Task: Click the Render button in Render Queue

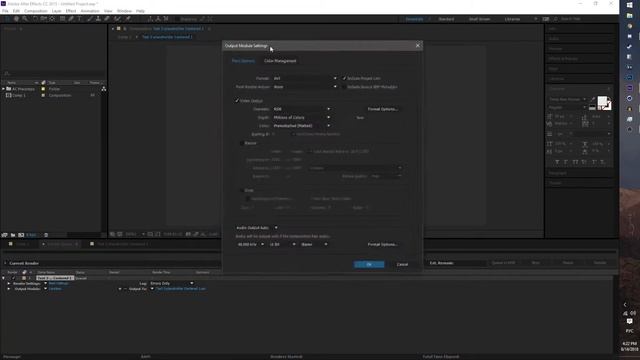Action: 600,262
